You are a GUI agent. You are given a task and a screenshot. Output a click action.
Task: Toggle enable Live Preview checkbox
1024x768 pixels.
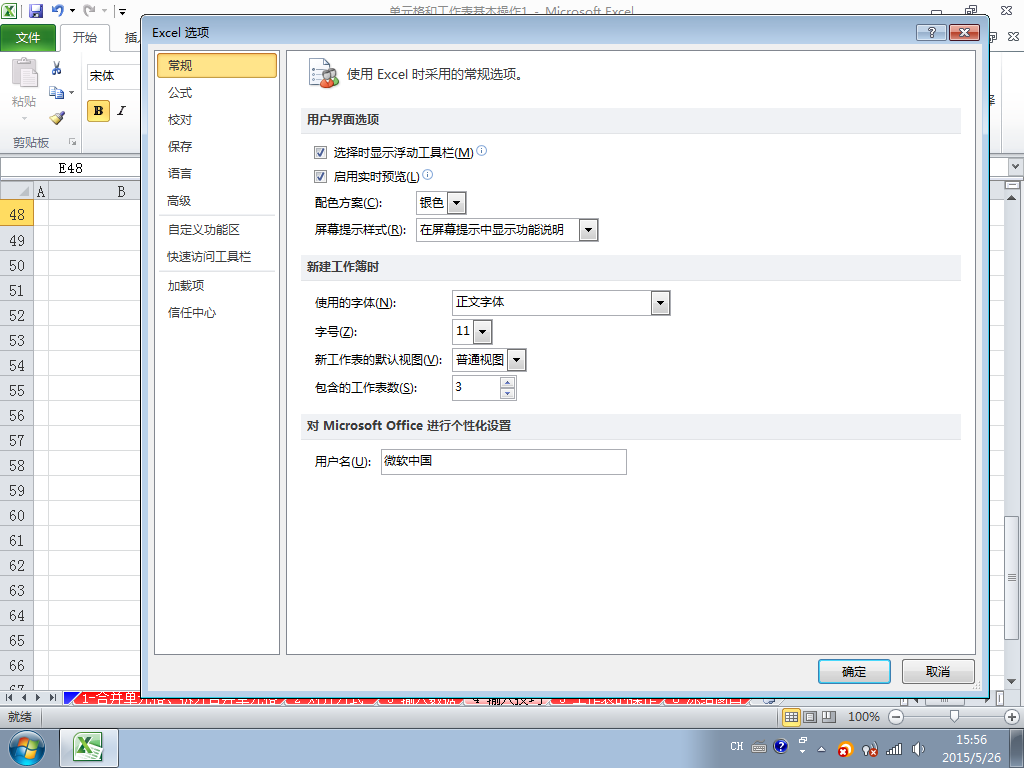click(x=321, y=176)
